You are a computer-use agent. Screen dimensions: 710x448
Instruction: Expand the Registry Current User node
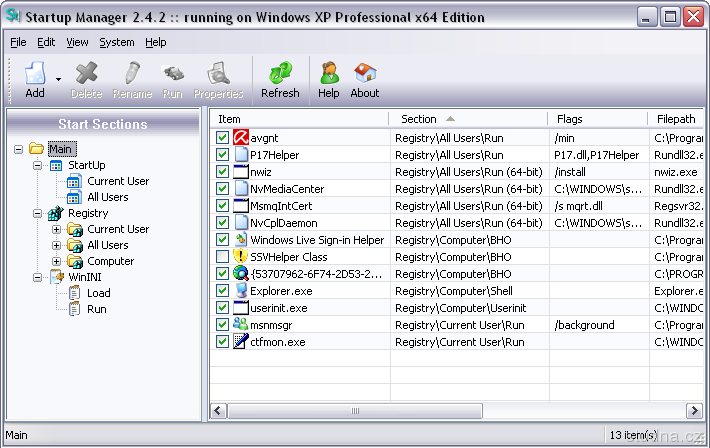tap(56, 229)
